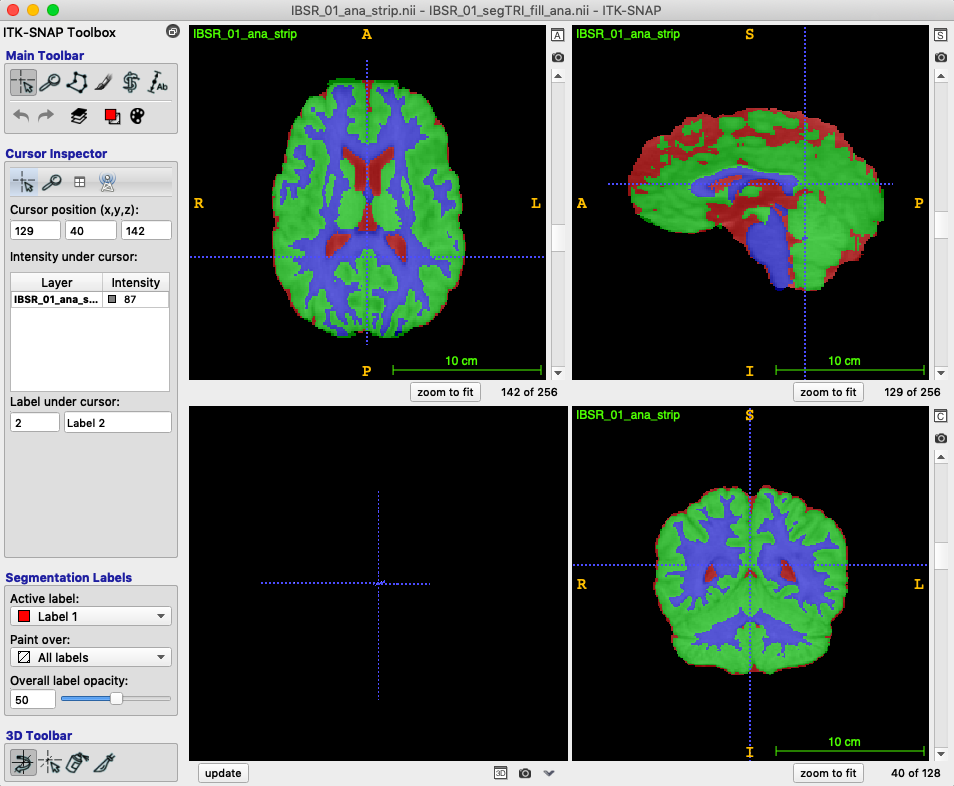The image size is (954, 786).
Task: Choose the Annotation ruler tool
Action: pos(157,83)
